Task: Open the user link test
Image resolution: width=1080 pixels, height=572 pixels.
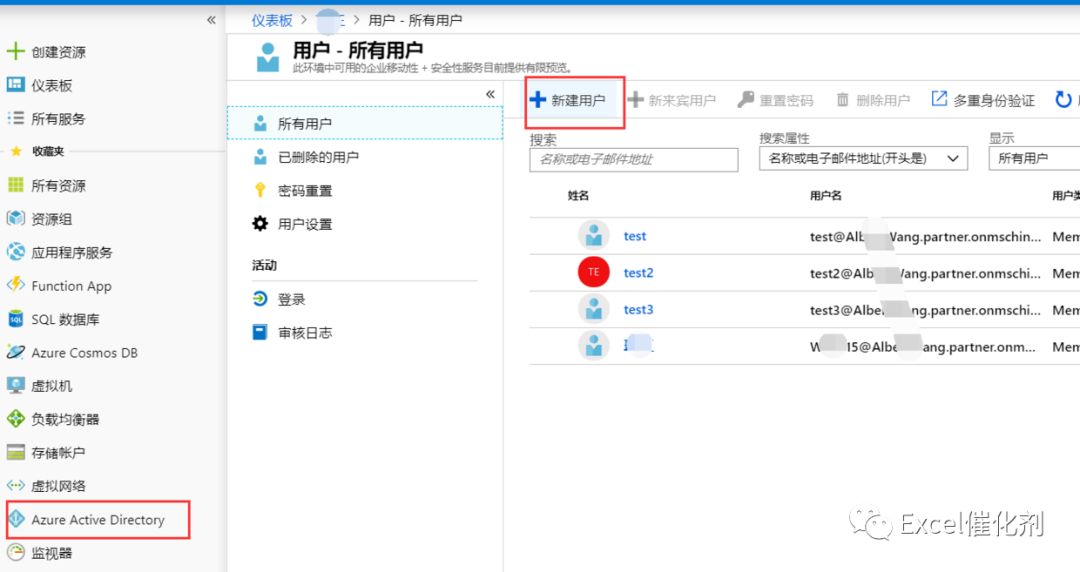Action: click(x=635, y=236)
